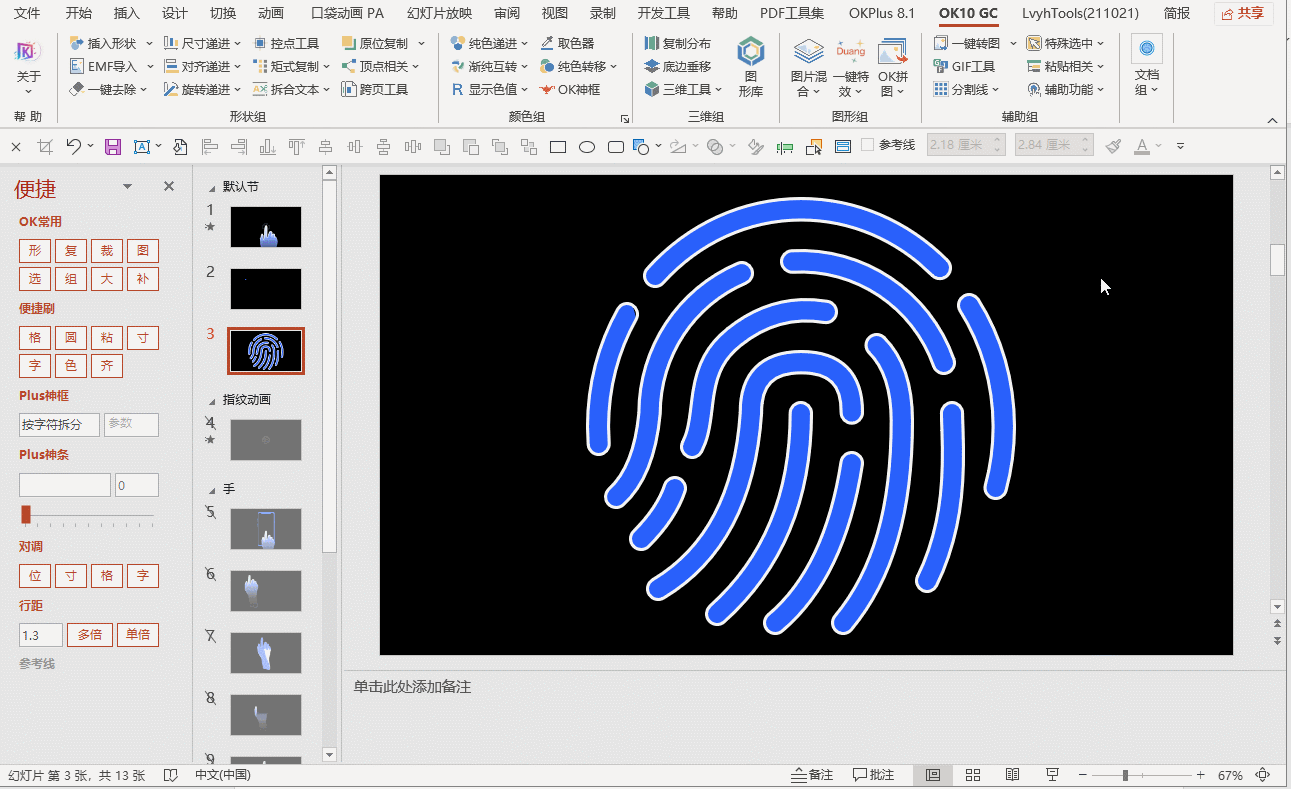The height and width of the screenshot is (789, 1291).
Task: Click the rounded rectangle shape icon
Action: click(616, 147)
